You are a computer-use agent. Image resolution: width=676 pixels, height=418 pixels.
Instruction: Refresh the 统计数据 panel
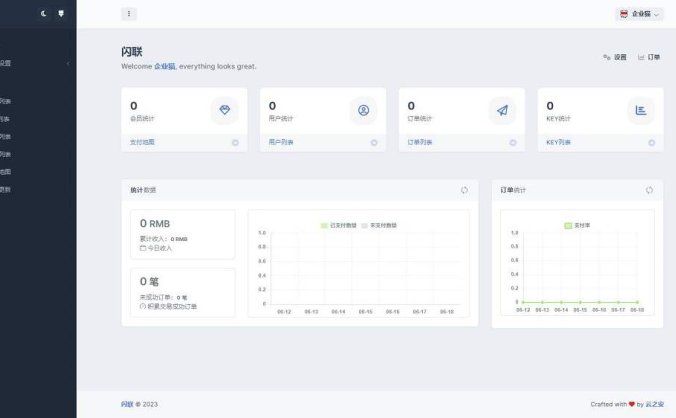click(464, 190)
